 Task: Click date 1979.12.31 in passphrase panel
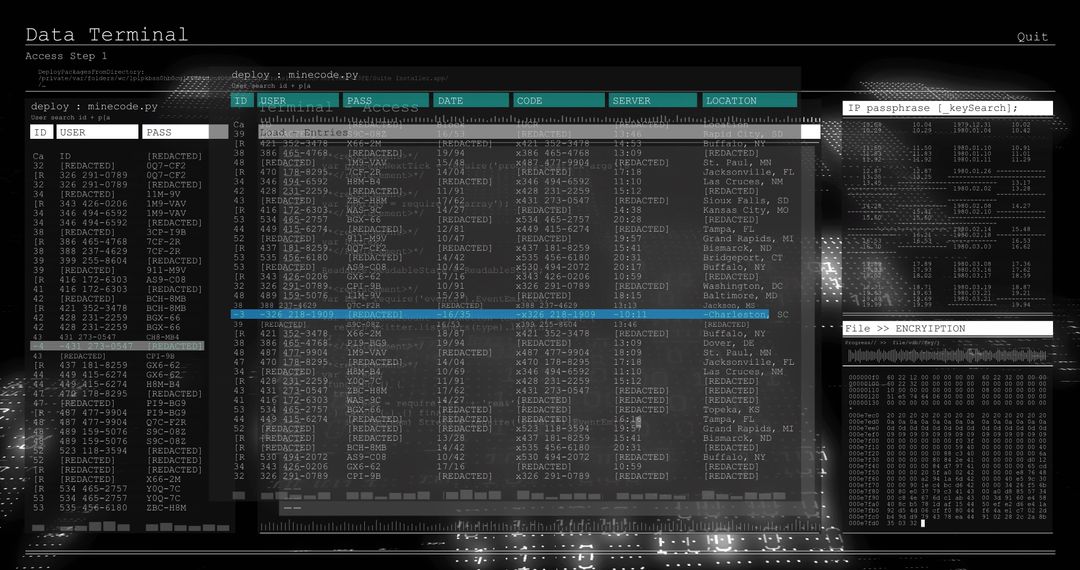click(973, 125)
